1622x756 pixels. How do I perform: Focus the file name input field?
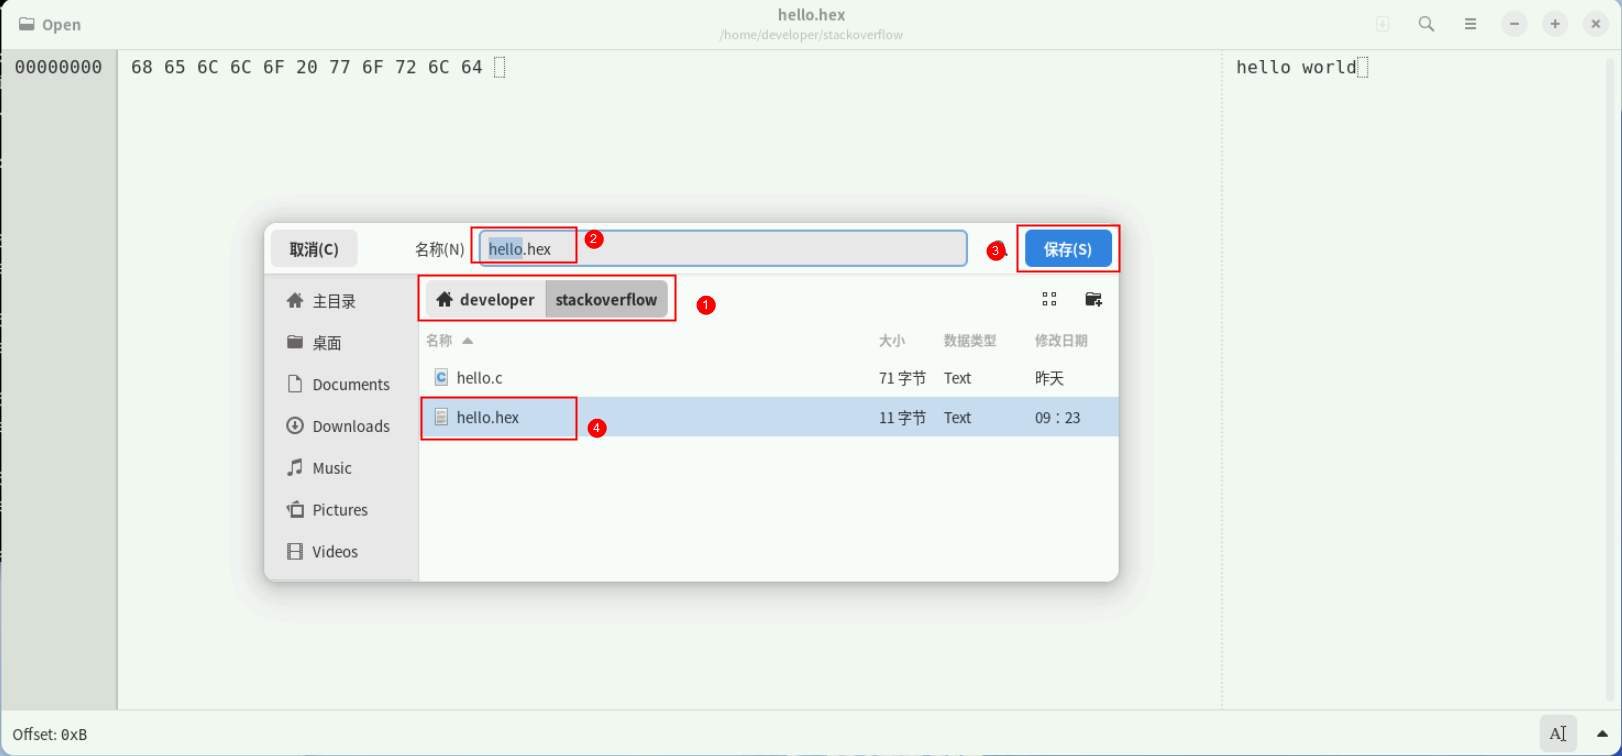(723, 249)
